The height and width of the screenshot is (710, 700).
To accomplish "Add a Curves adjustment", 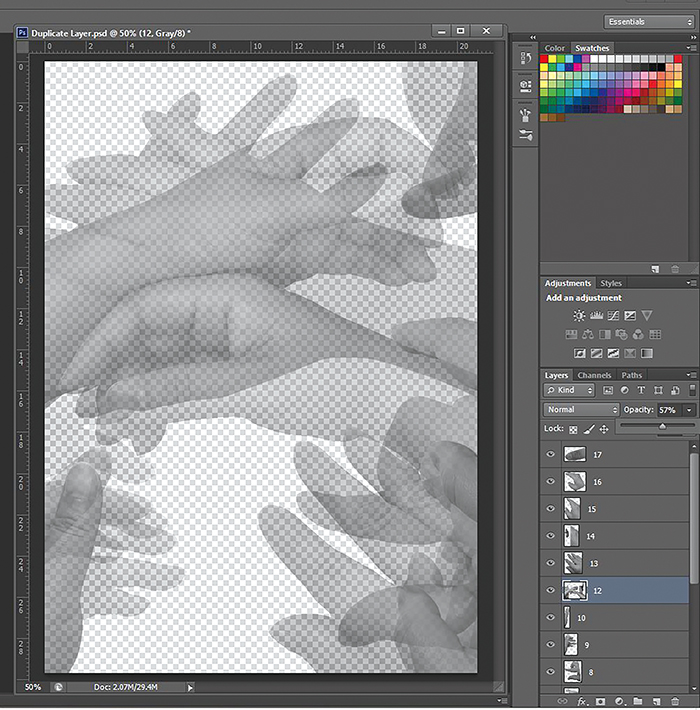I will (613, 316).
